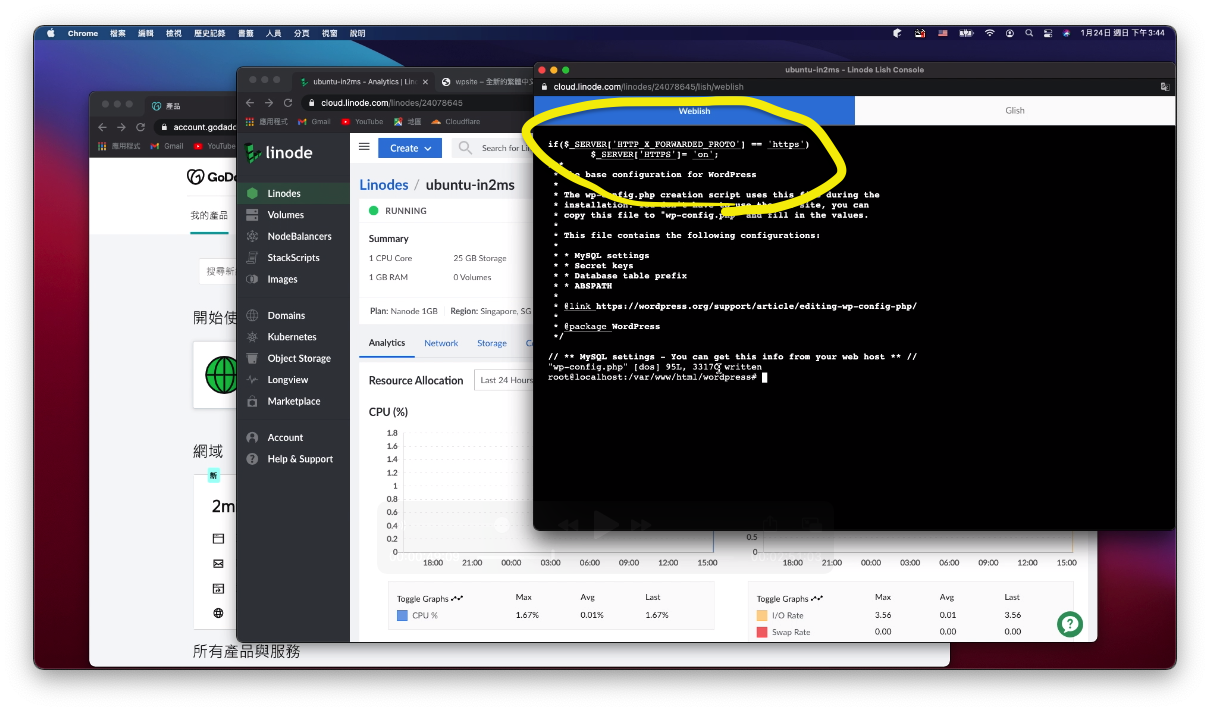Viewport: 1210px width, 711px height.
Task: Click the Linodes breadcrumb link
Action: coord(384,185)
